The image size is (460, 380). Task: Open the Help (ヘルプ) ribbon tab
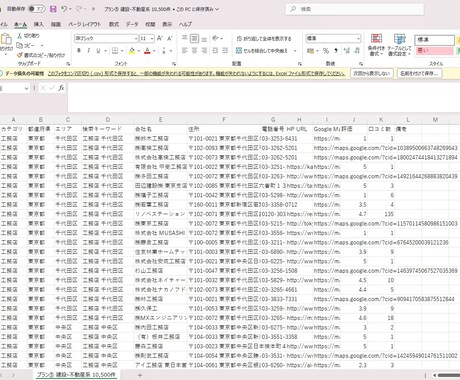pyautogui.click(x=185, y=24)
